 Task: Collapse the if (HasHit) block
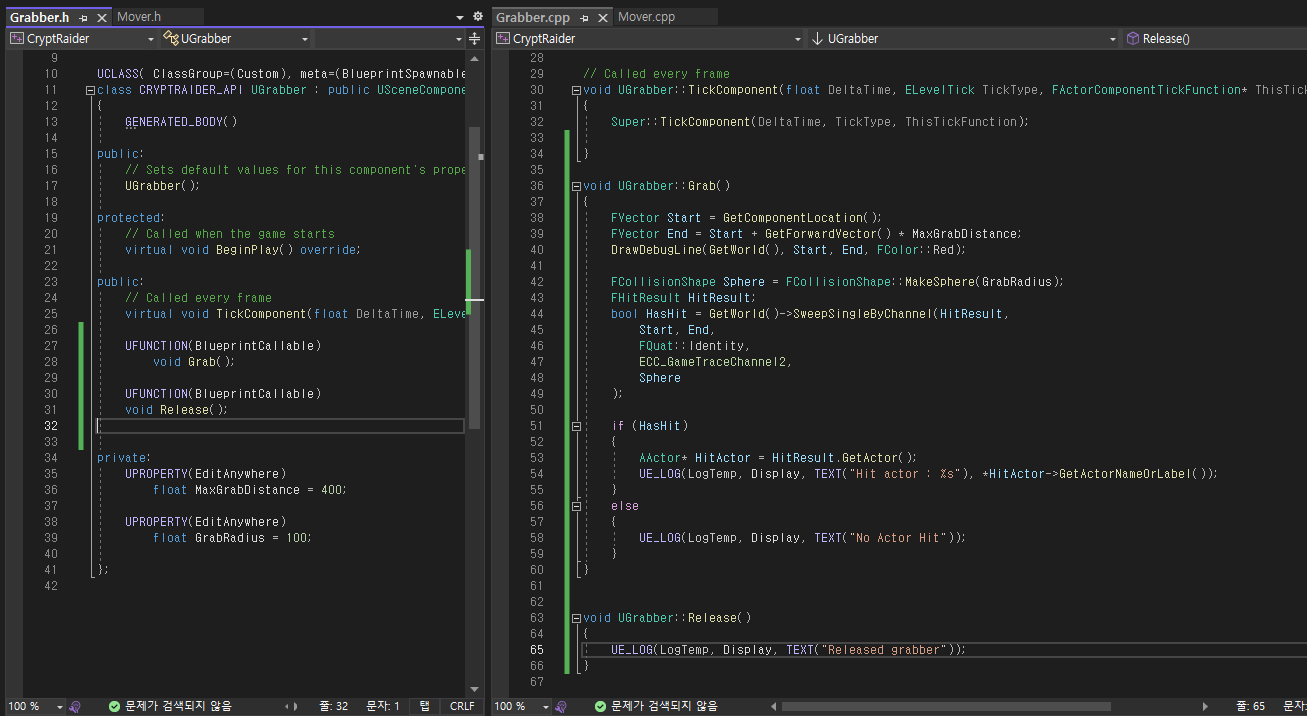[576, 426]
